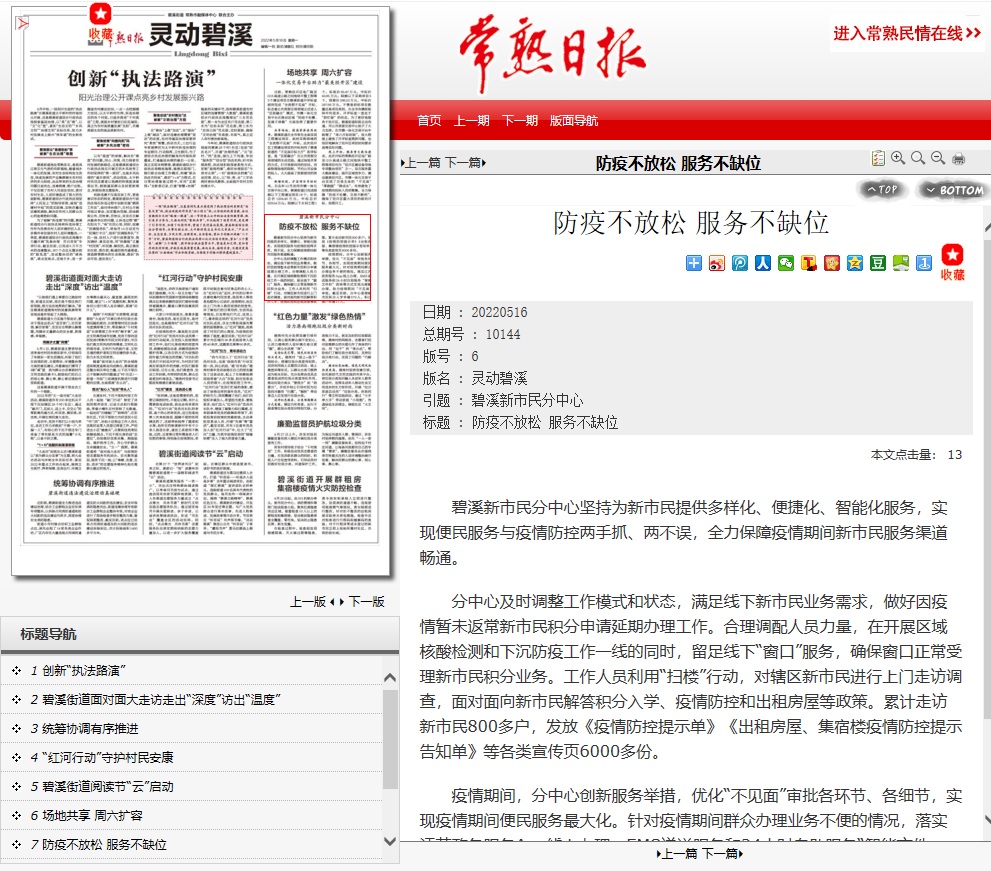Viewport: 991px width, 871px height.
Task: Open 进入常熟民情在线 link
Action: [907, 33]
